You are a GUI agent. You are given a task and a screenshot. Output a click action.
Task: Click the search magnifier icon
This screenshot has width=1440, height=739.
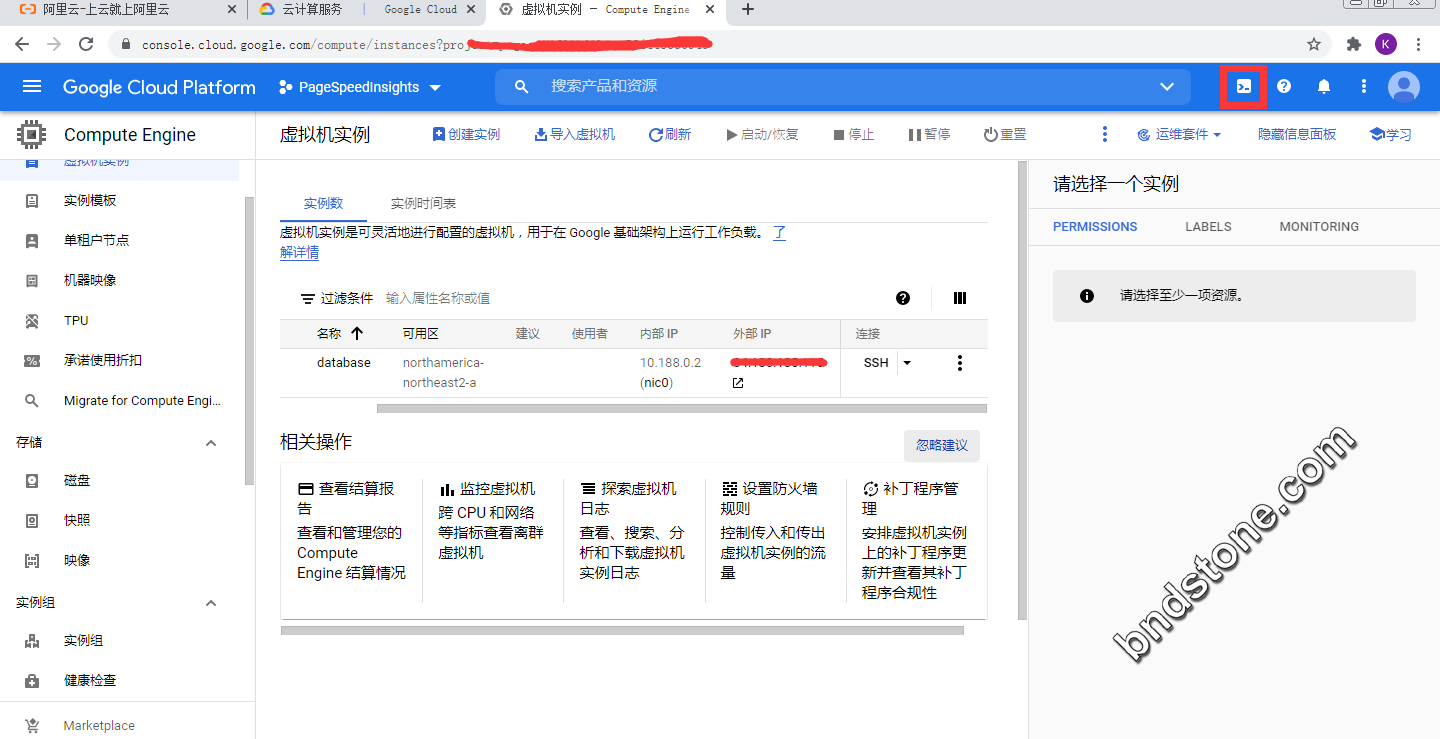[x=521, y=87]
